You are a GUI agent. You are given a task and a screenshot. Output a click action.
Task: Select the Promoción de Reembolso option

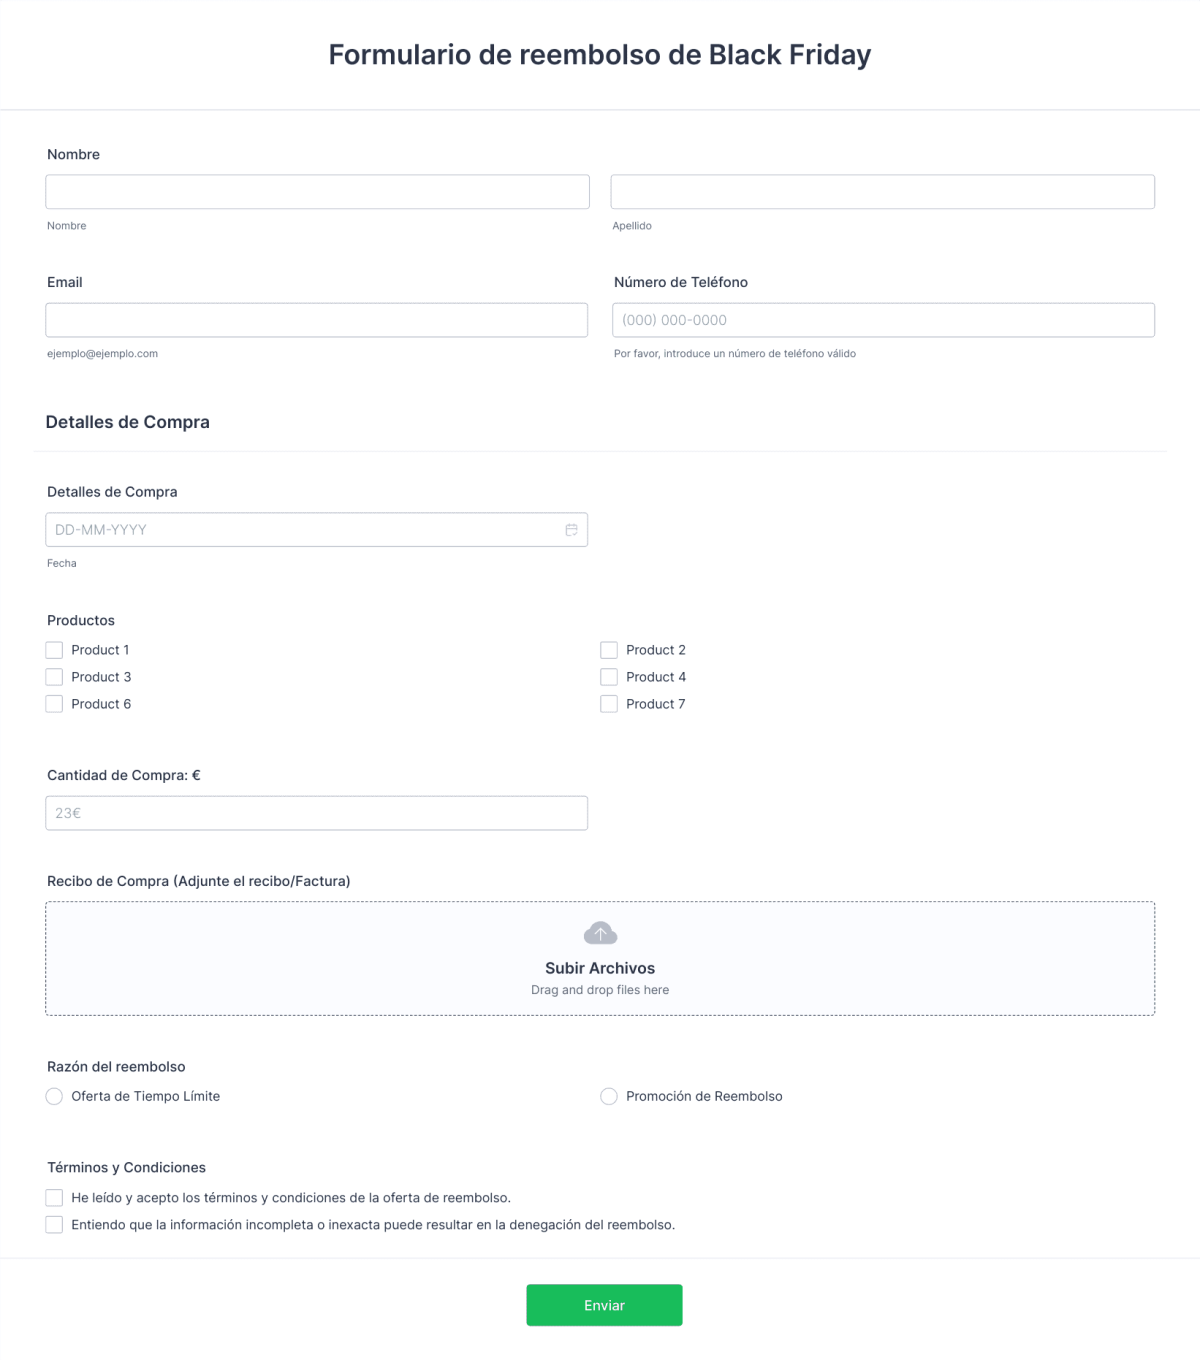pyautogui.click(x=609, y=1096)
